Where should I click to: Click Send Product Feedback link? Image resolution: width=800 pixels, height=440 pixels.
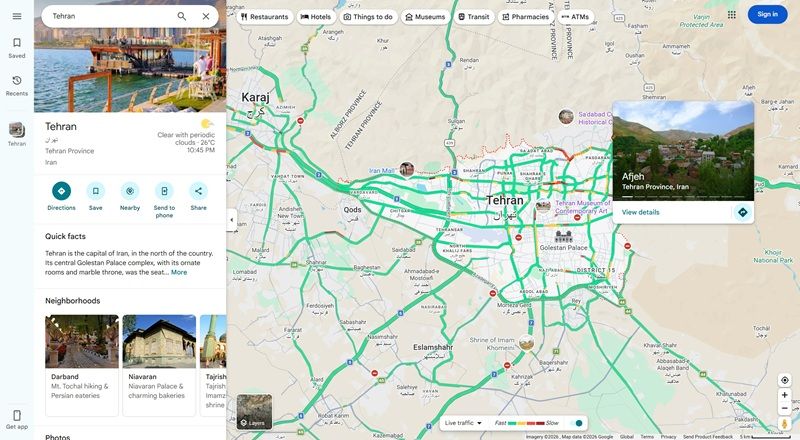coord(708,437)
